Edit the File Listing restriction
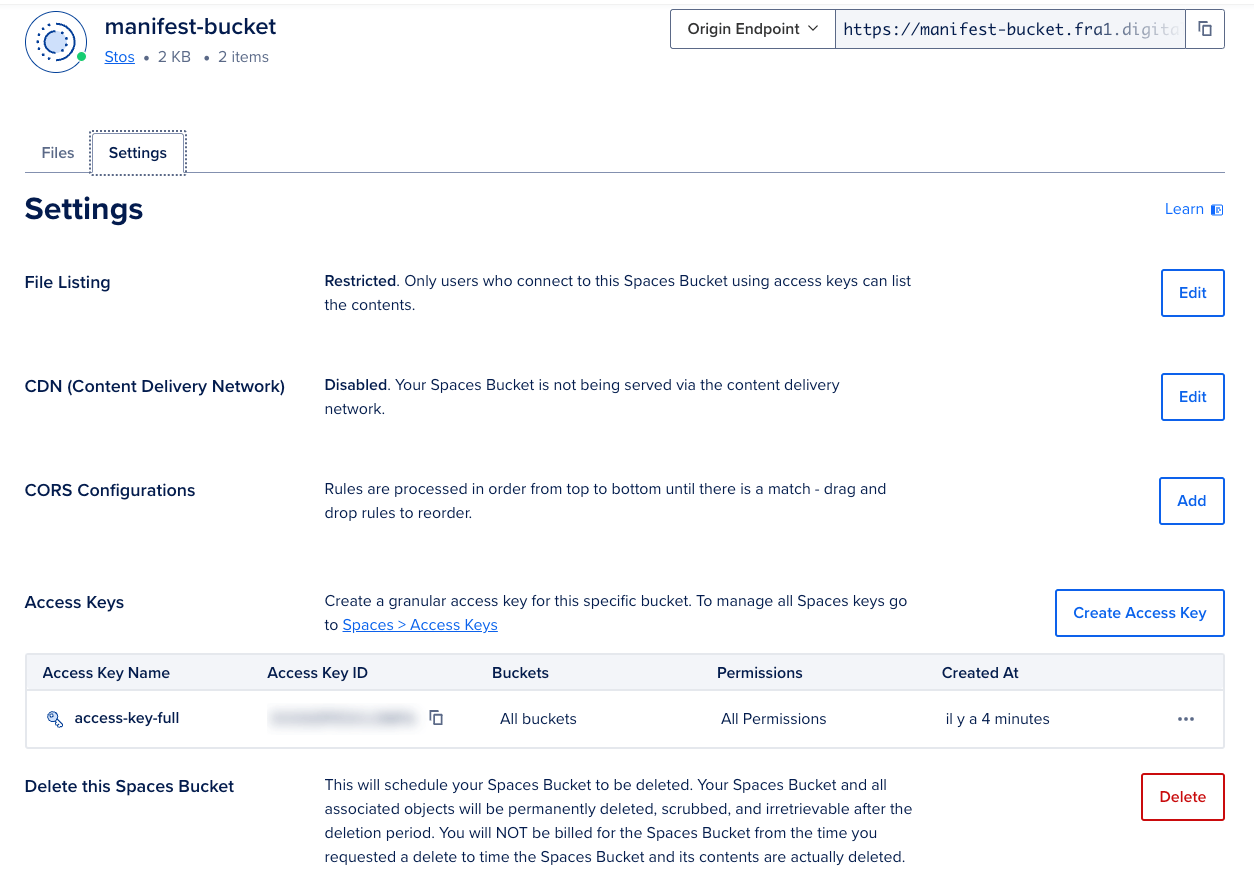1254x876 pixels. pyautogui.click(x=1192, y=292)
